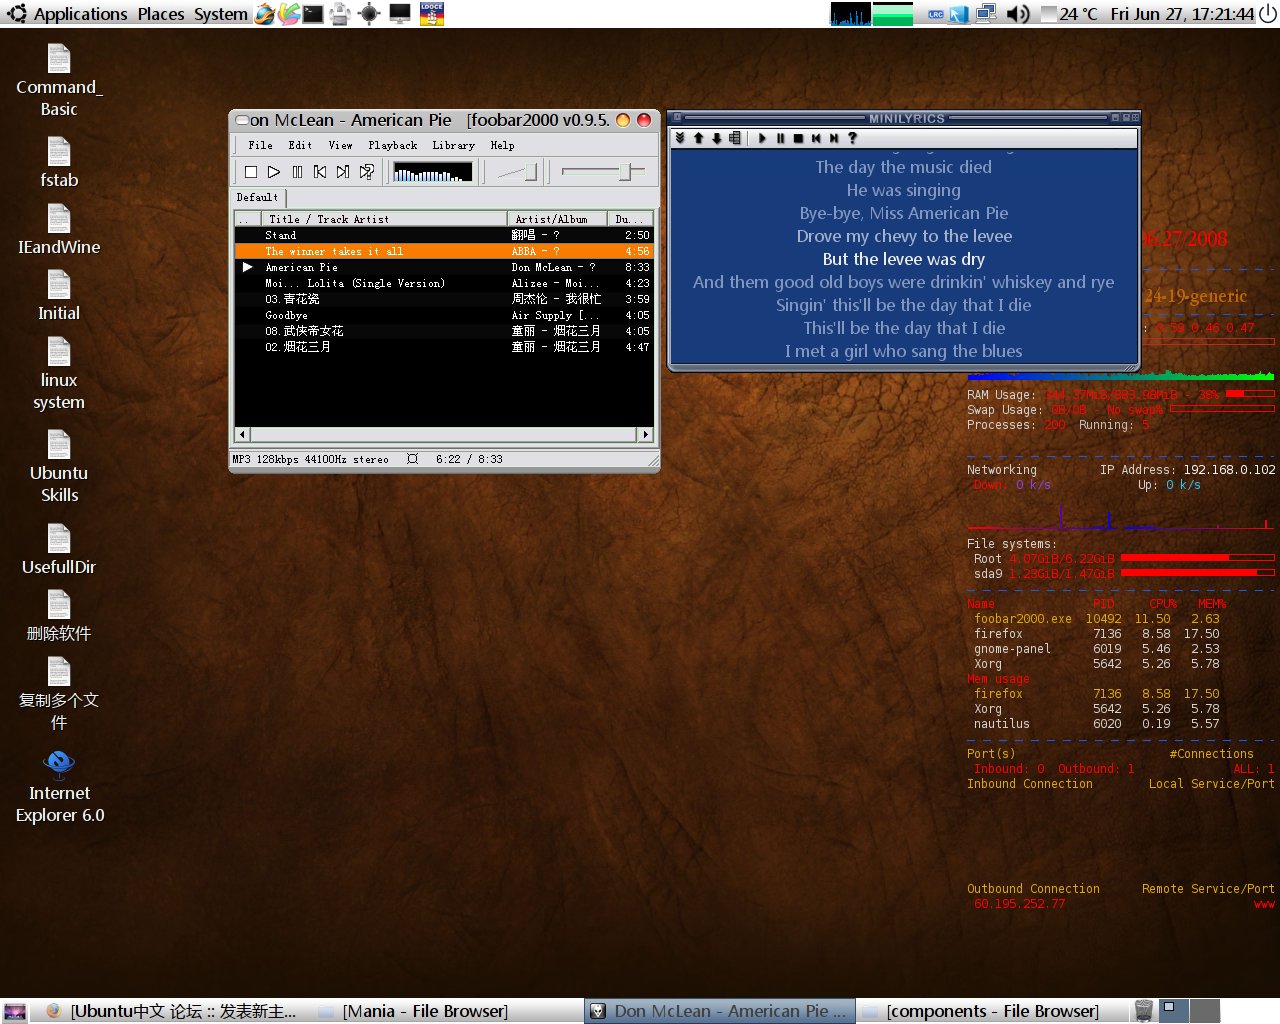Launch Internet Explorer 6.0 desktop shortcut
Screen dimensions: 1280x1024
(x=59, y=787)
